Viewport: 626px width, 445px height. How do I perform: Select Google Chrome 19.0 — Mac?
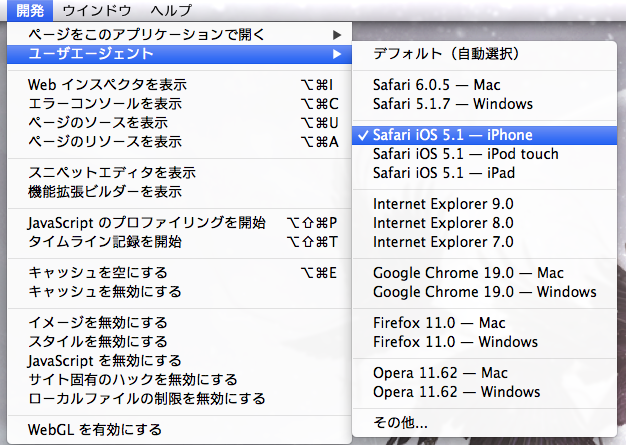[x=484, y=273]
